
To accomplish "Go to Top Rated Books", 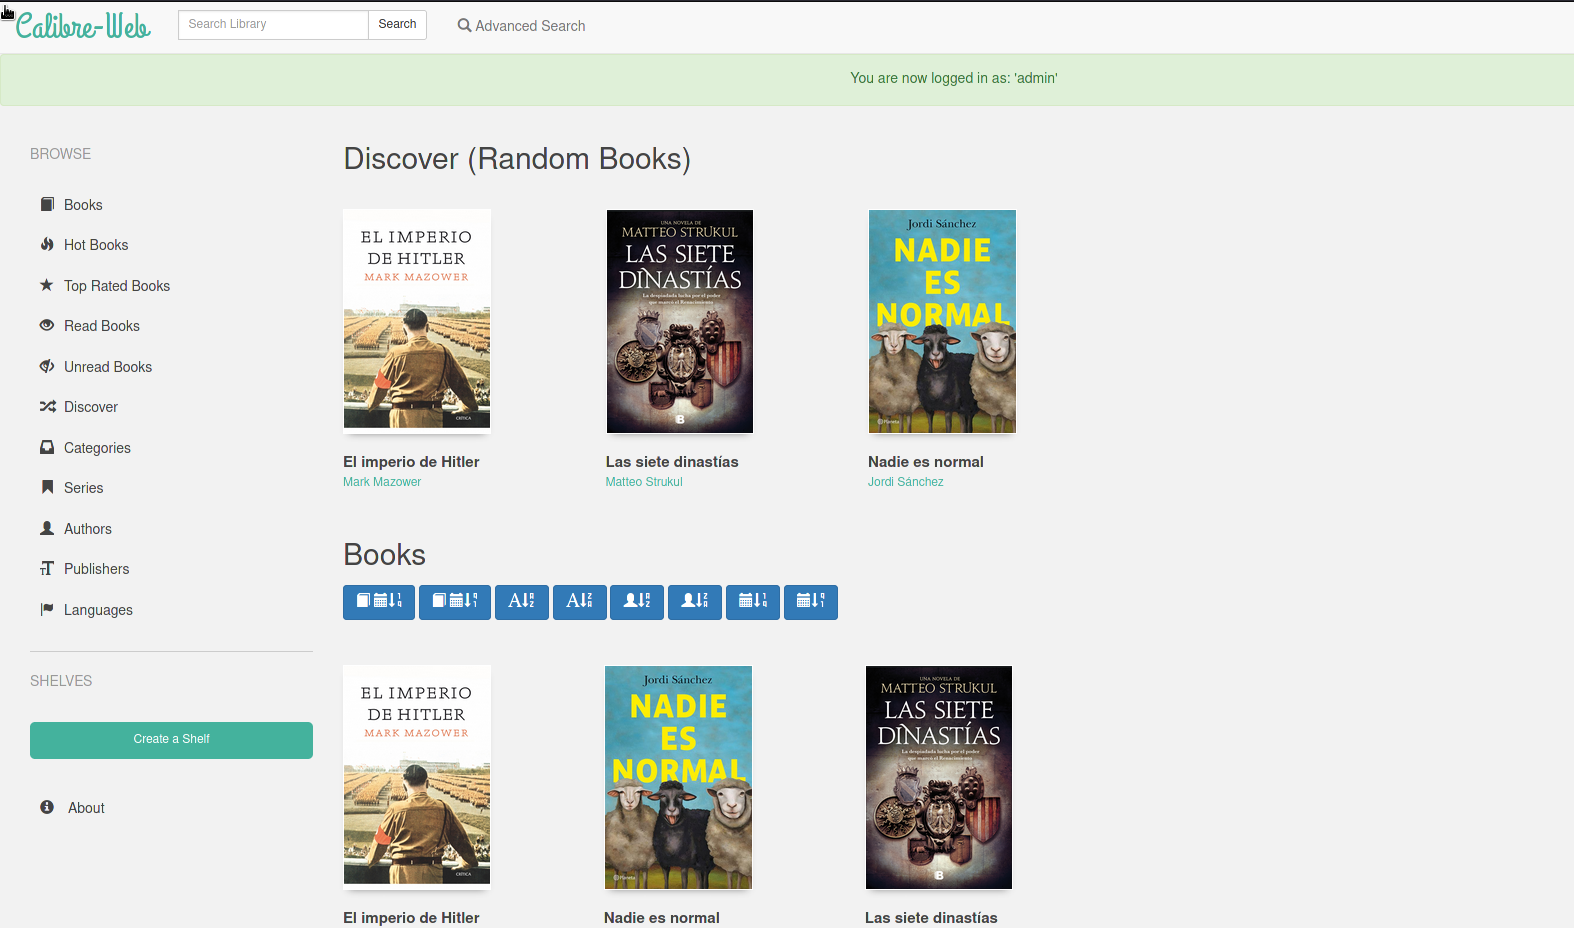I will click(117, 286).
